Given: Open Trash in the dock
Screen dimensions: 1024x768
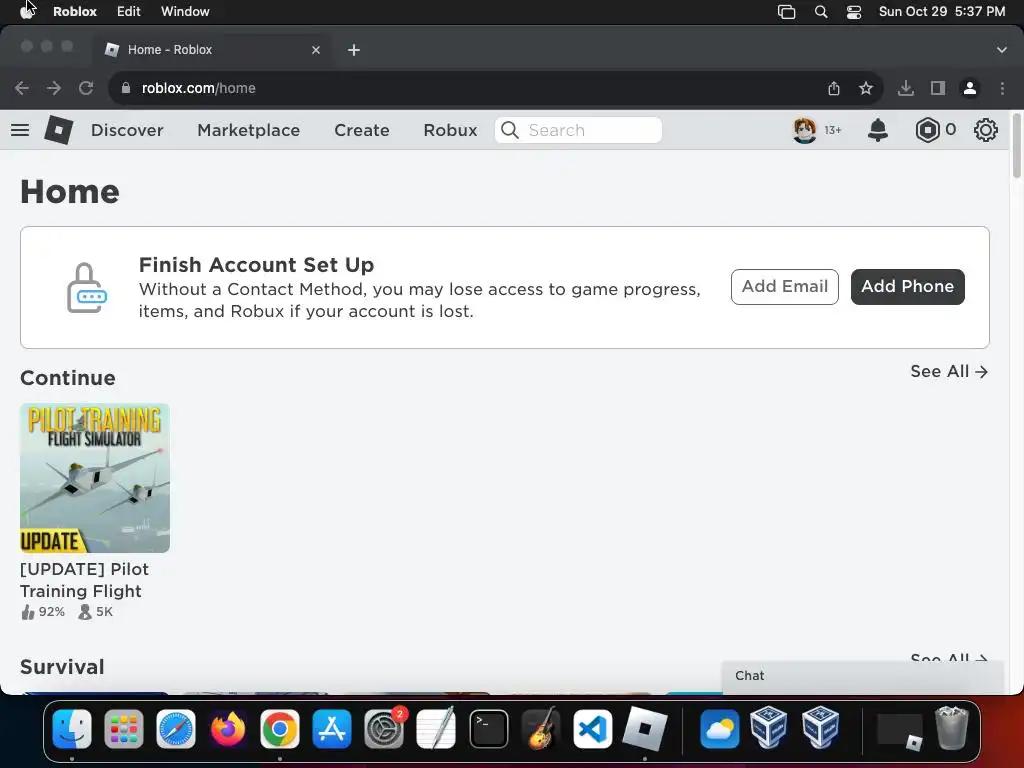Looking at the screenshot, I should coord(952,729).
